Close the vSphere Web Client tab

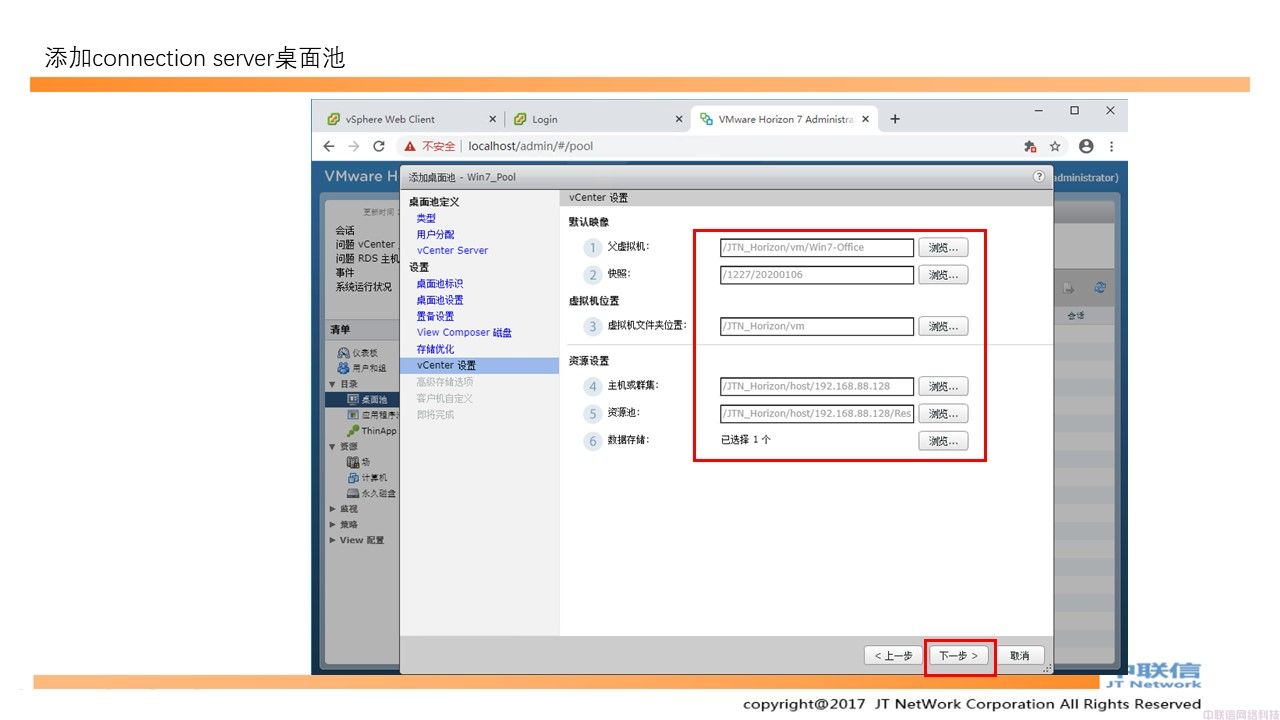pos(492,119)
